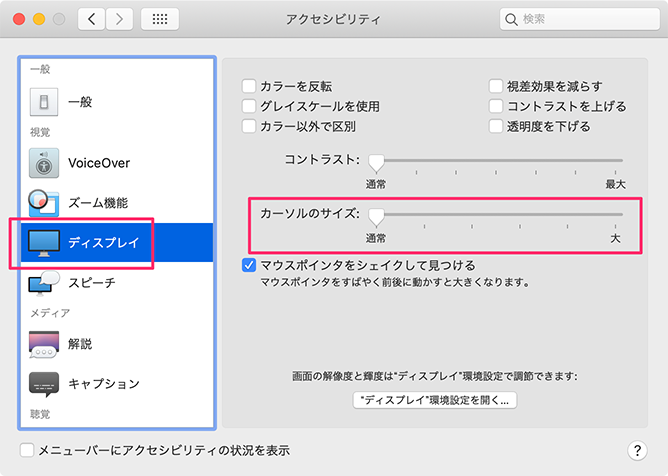Open help with the question mark button

637,450
